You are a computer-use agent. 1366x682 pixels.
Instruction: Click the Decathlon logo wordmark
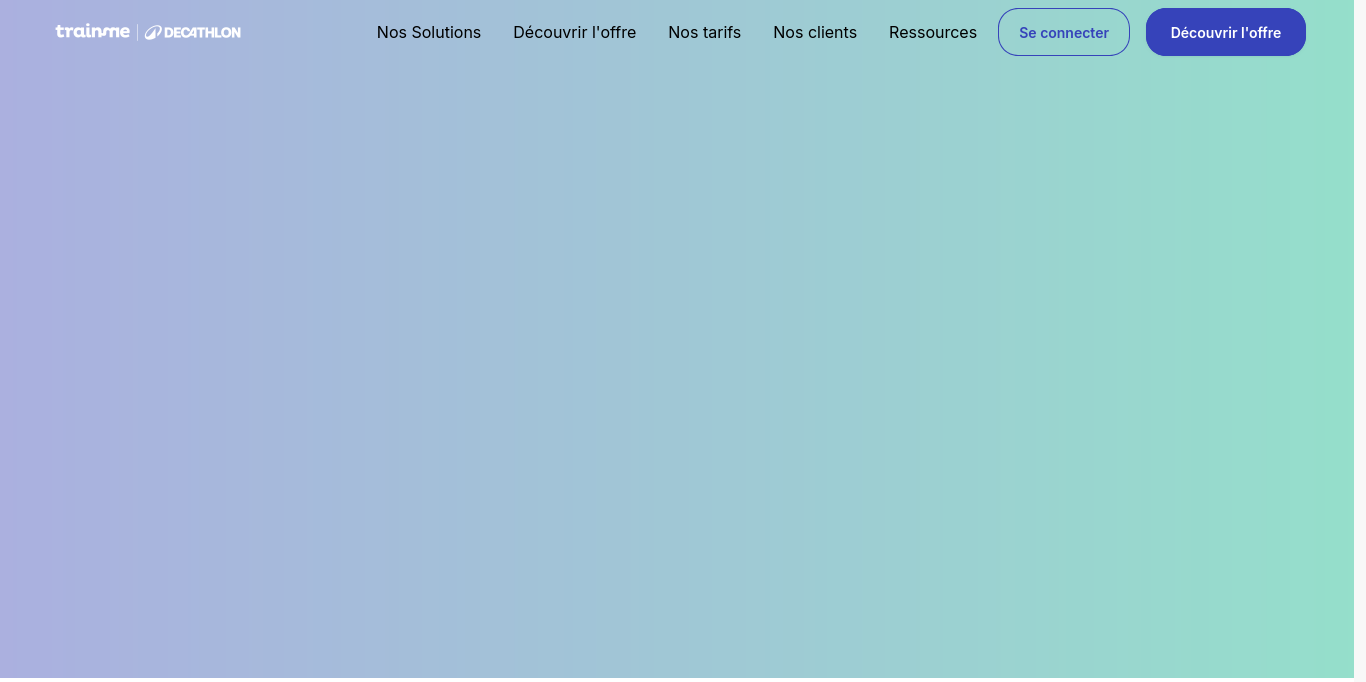pos(202,33)
